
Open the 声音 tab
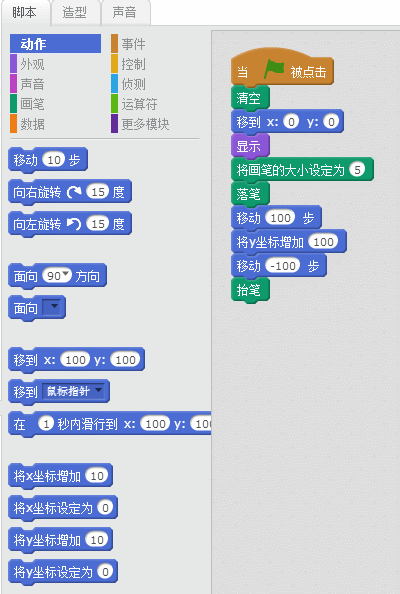click(125, 13)
